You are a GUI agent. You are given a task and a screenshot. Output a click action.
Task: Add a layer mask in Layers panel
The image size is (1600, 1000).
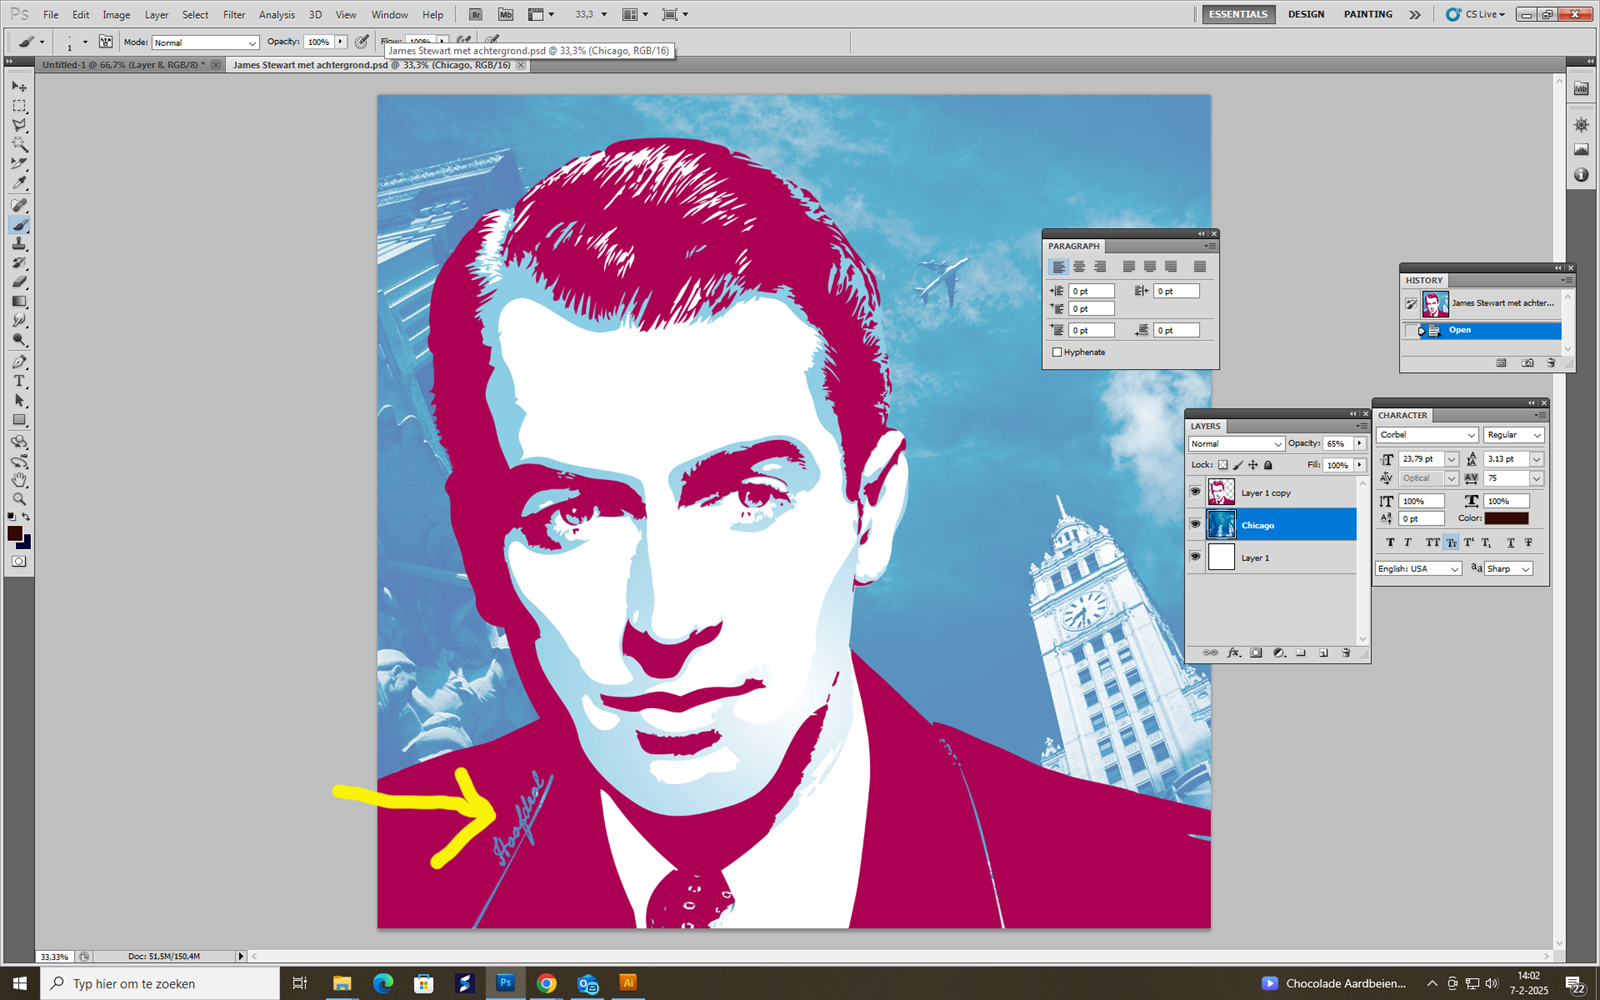[1256, 653]
